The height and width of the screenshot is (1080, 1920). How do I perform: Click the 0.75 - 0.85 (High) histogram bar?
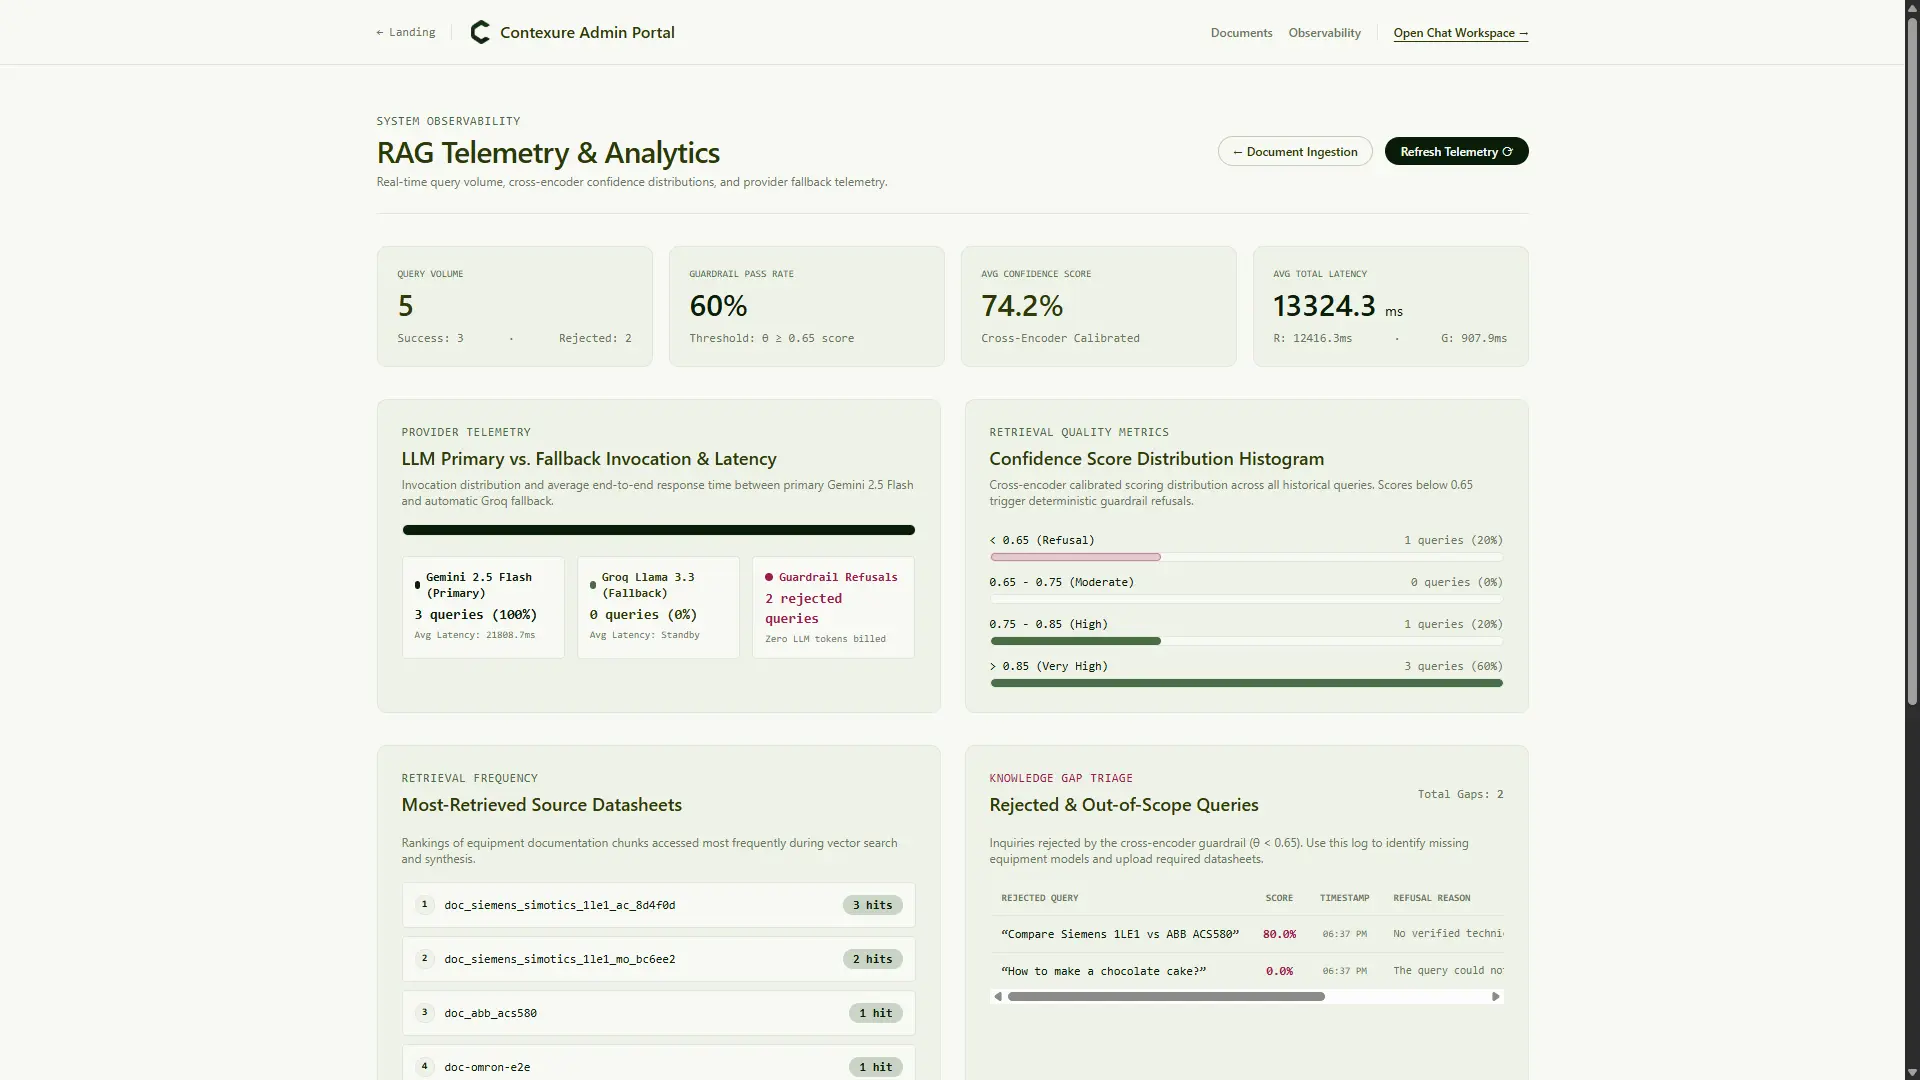pyautogui.click(x=1075, y=641)
